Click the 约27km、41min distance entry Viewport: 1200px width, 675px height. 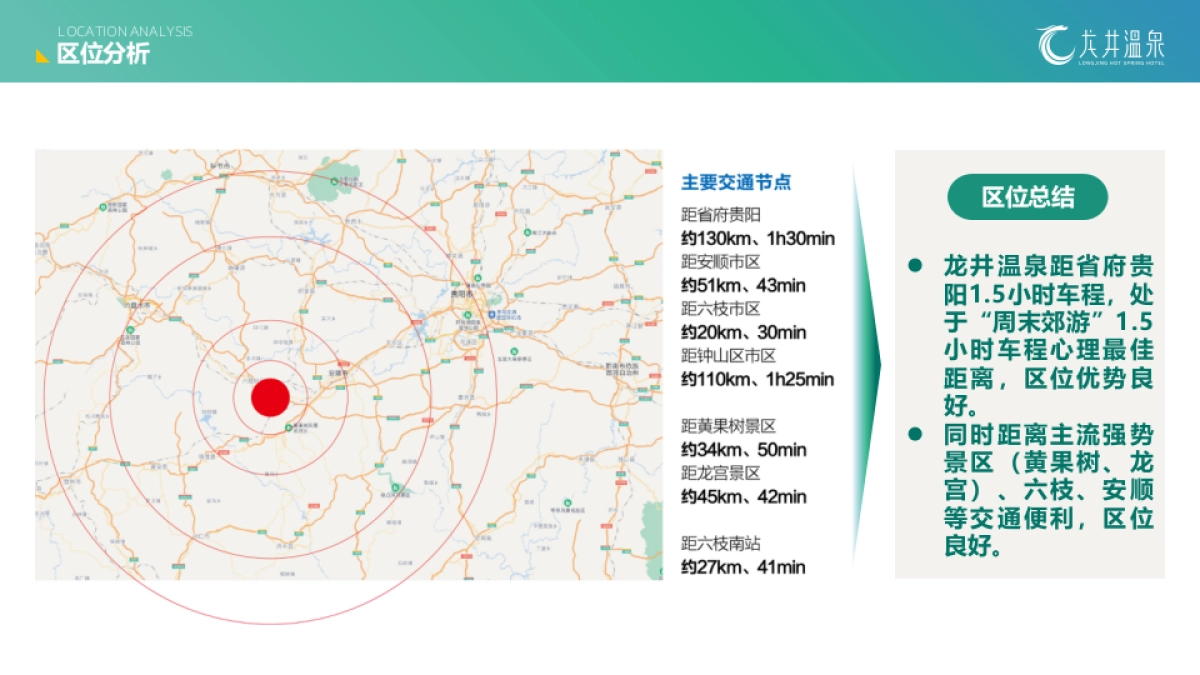tap(743, 567)
